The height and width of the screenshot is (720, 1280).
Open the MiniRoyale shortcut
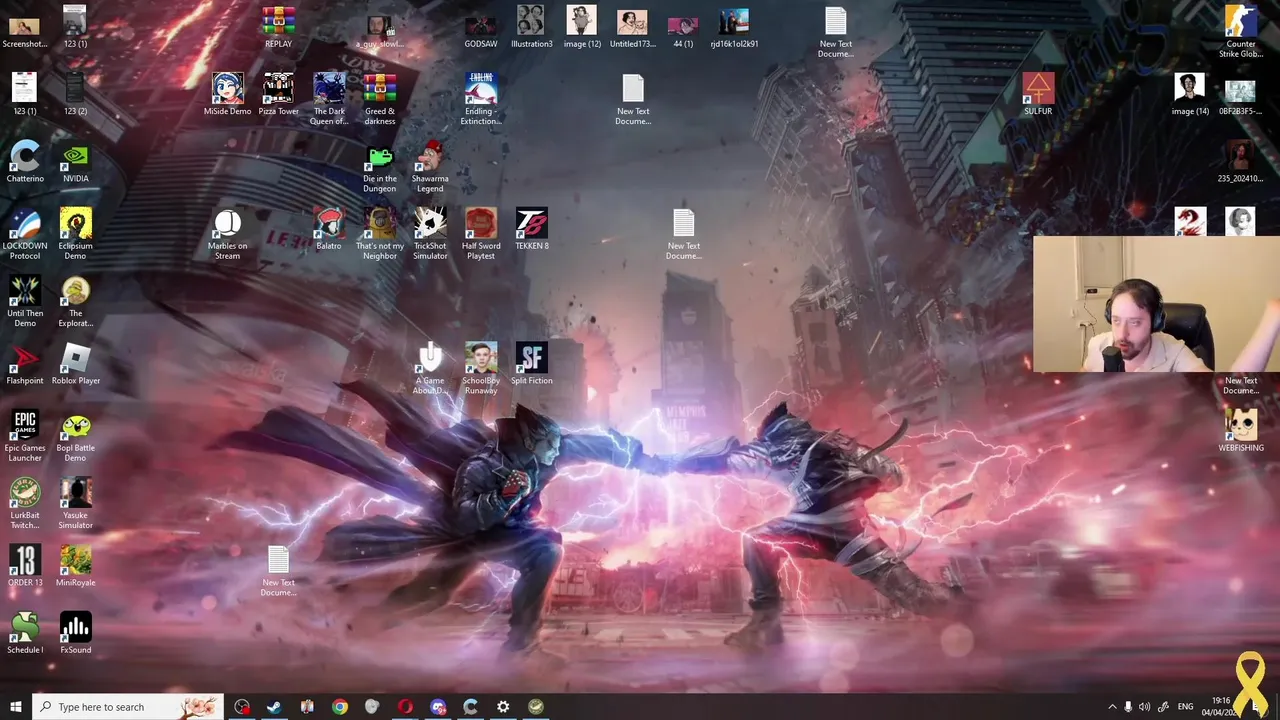76,566
